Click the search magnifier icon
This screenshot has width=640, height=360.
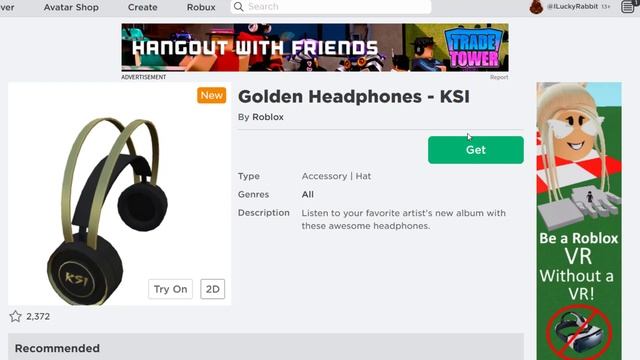(239, 7)
